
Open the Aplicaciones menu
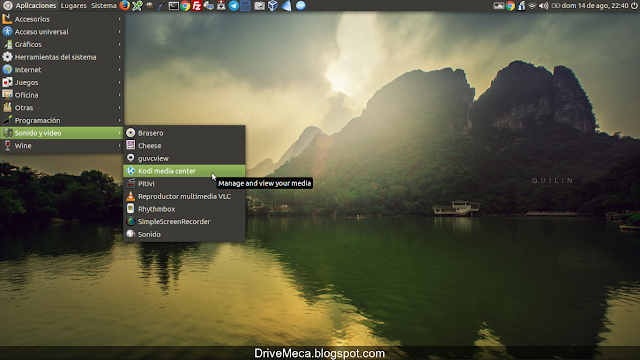30,6
